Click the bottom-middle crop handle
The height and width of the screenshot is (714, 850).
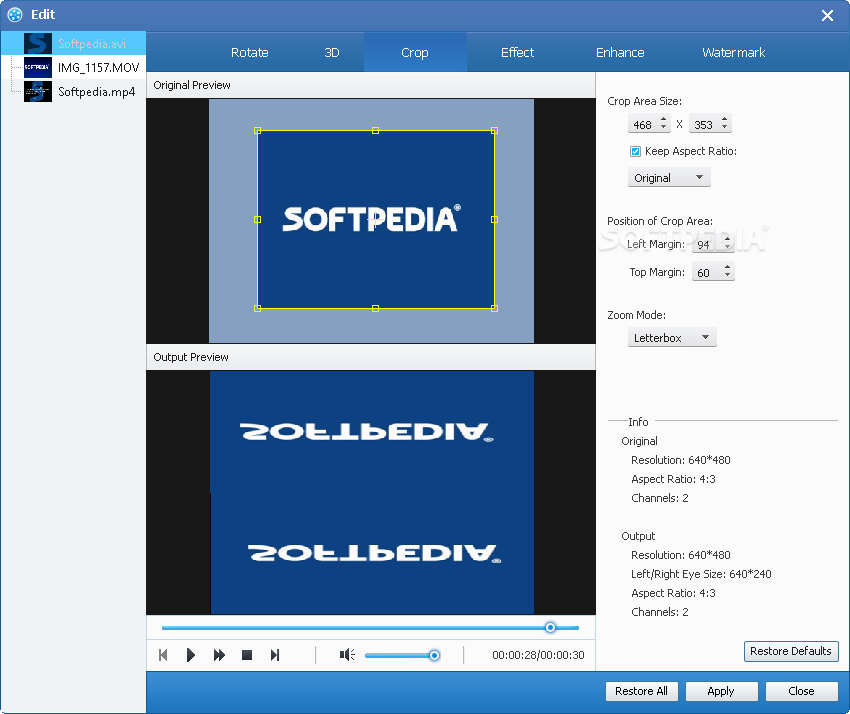point(375,308)
